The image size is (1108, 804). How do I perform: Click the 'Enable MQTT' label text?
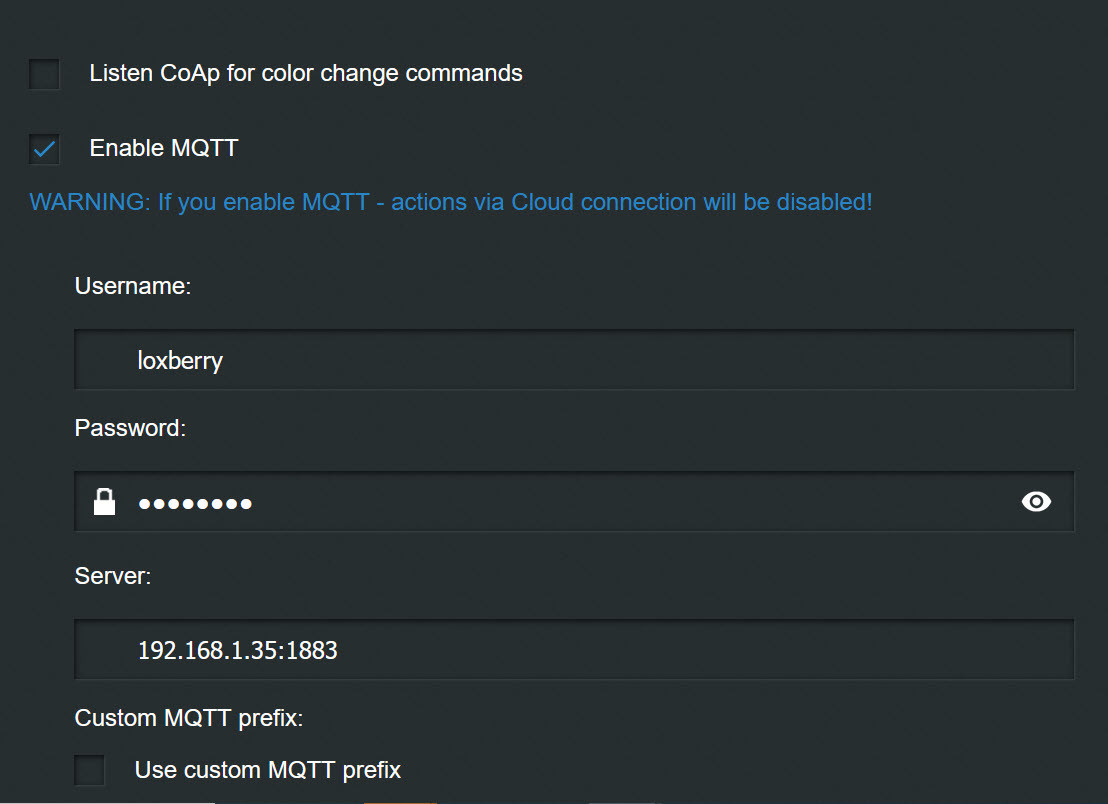click(164, 149)
